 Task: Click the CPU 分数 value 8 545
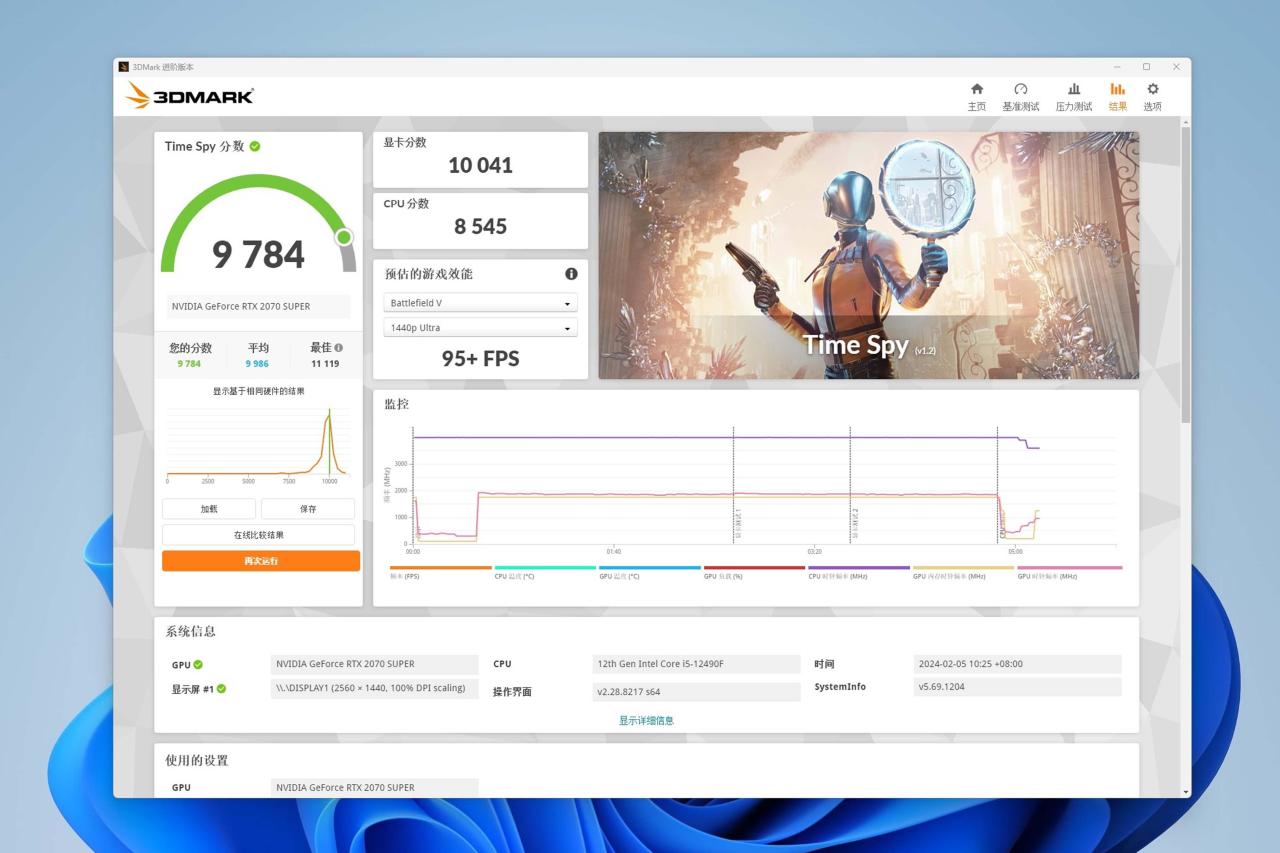tap(480, 227)
